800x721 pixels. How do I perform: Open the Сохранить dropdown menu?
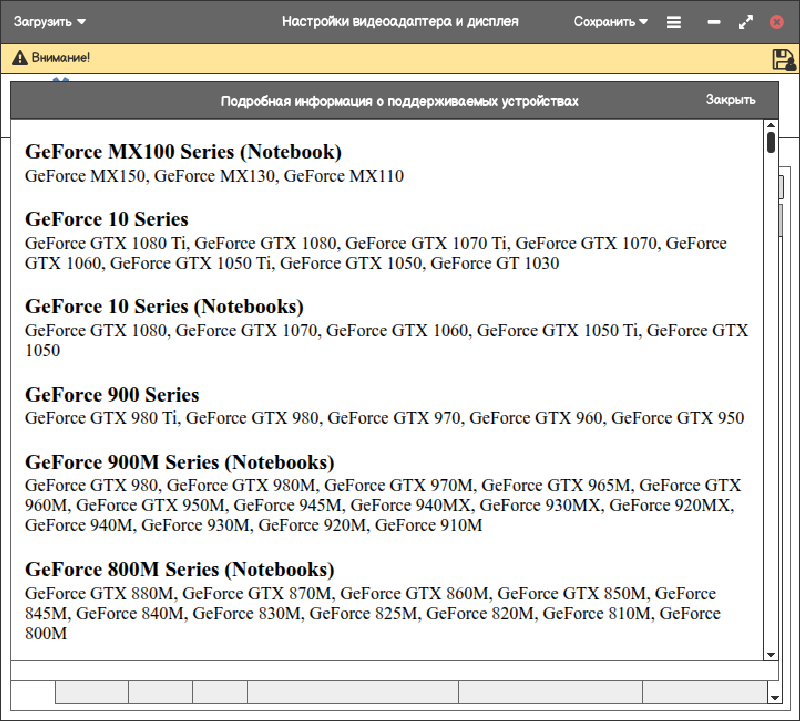[610, 21]
